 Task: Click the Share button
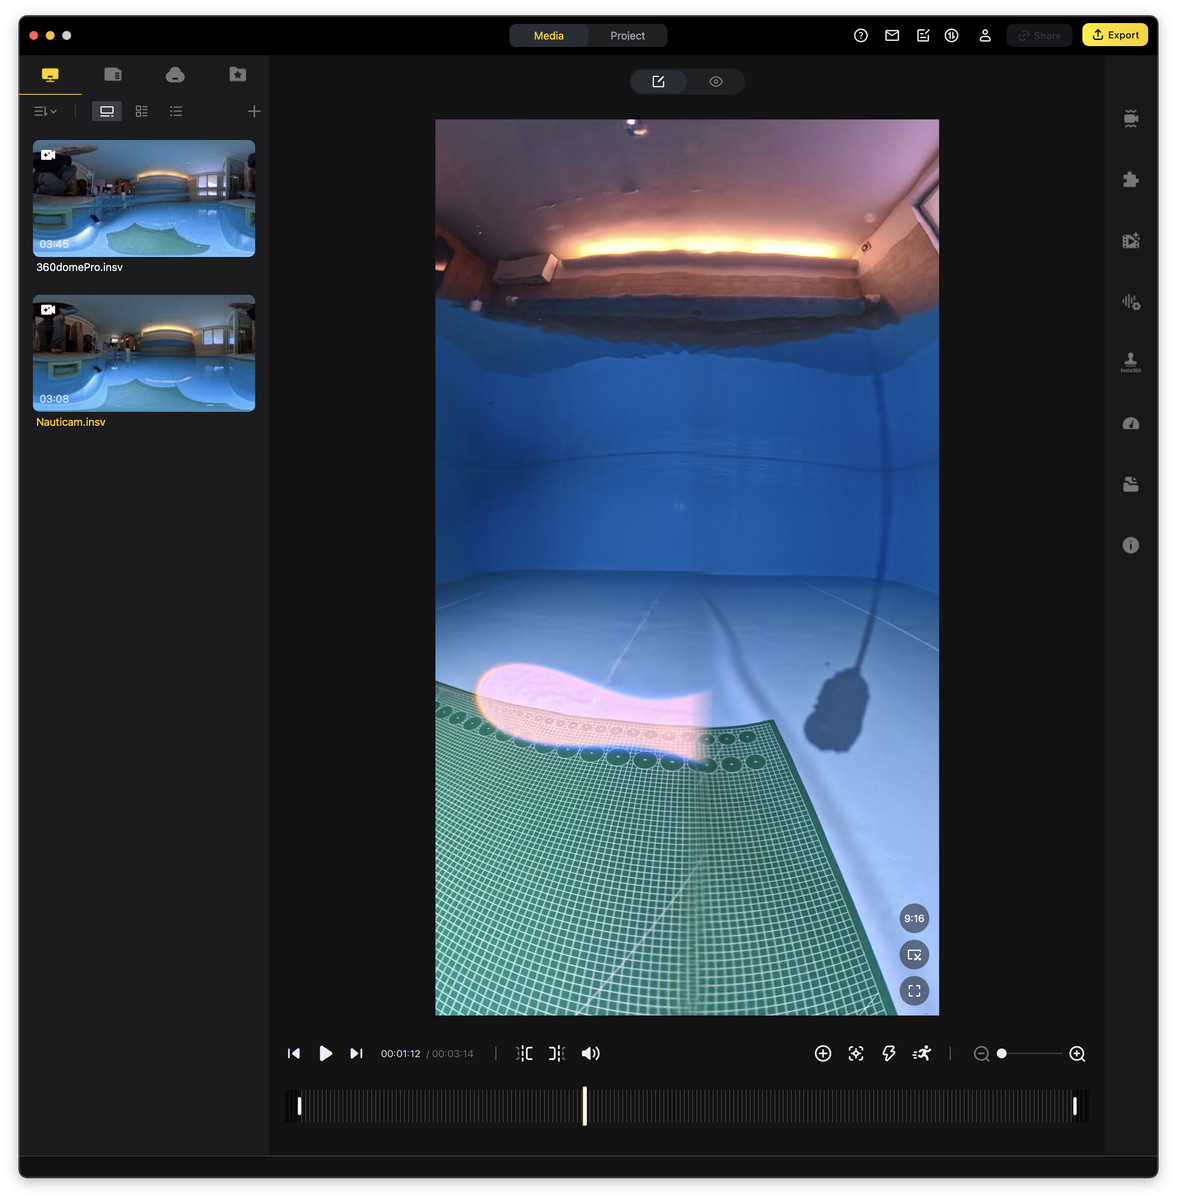[1039, 35]
